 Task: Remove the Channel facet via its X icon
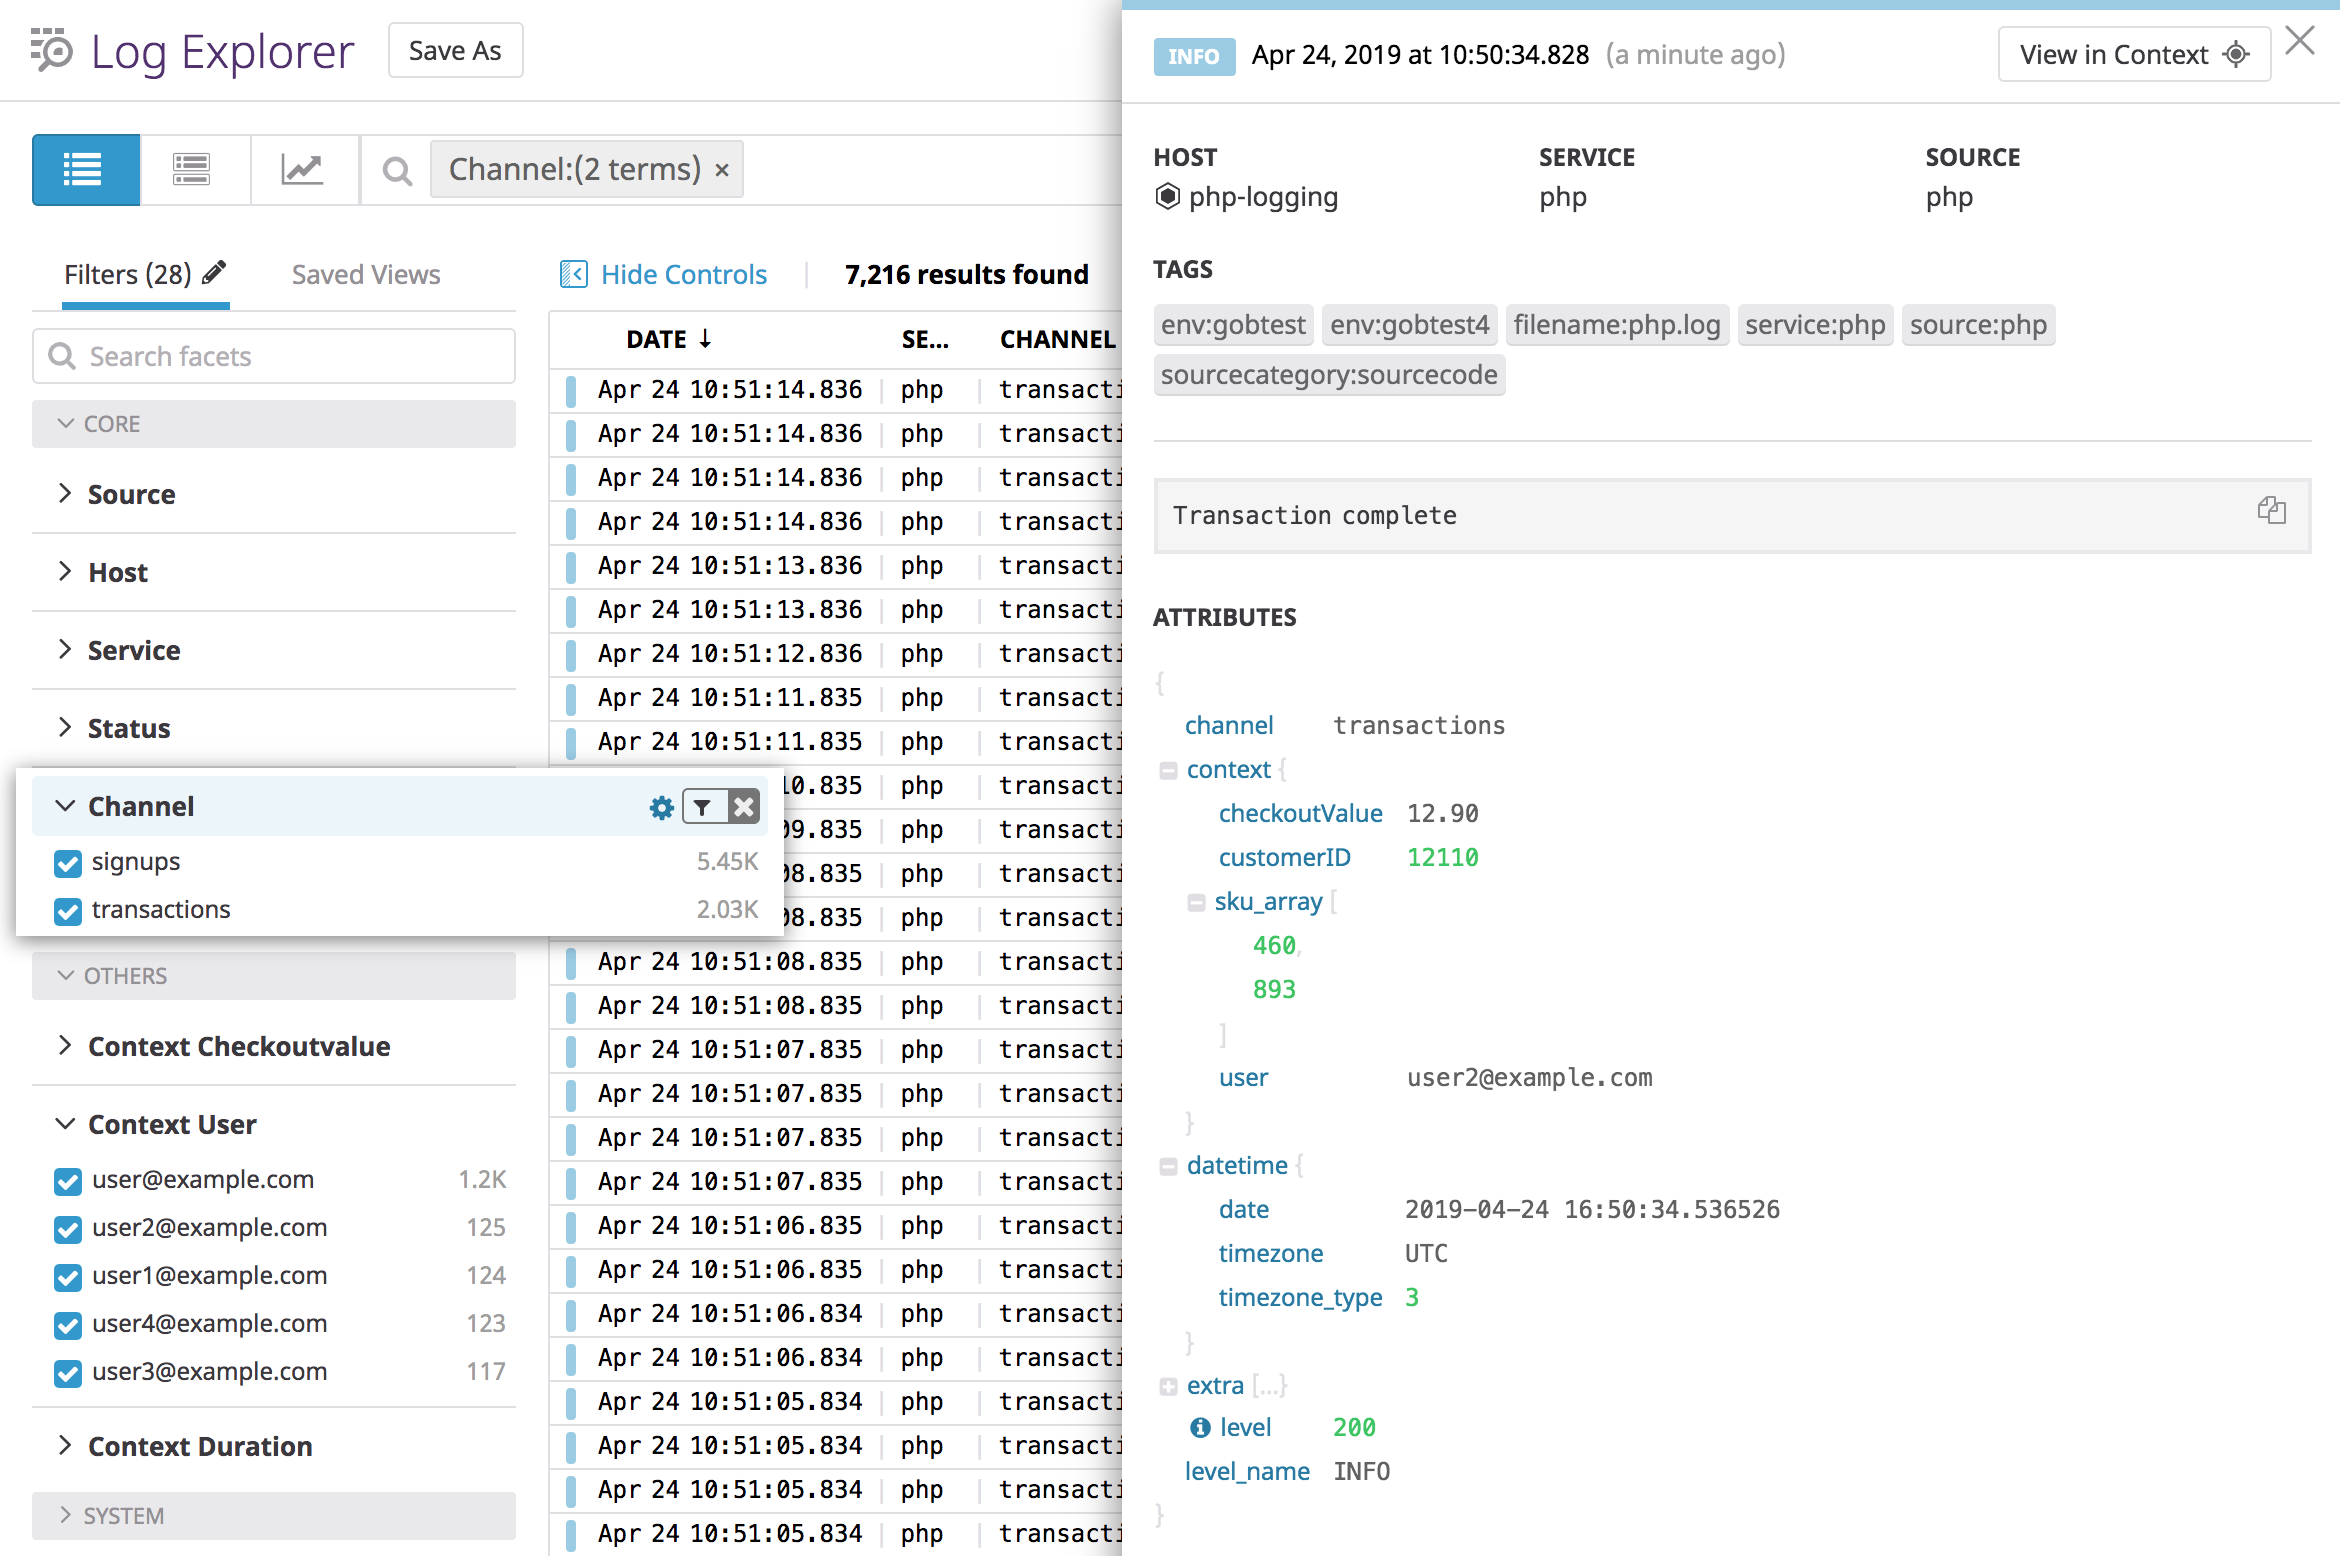coord(744,806)
